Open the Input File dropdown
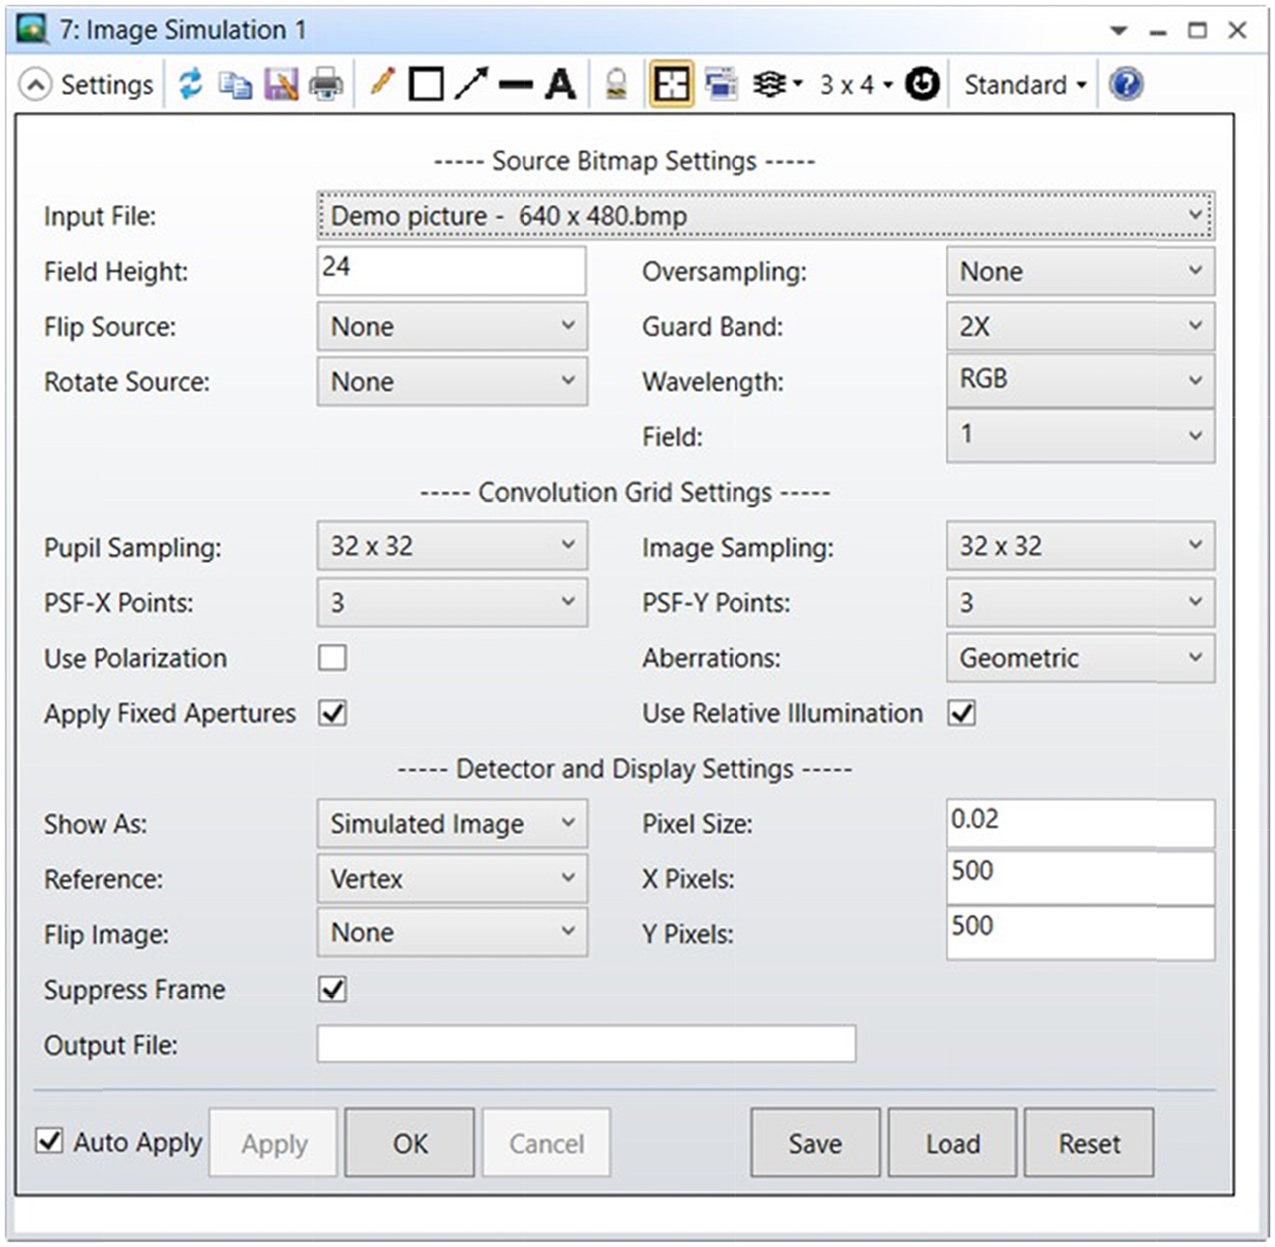 click(765, 216)
